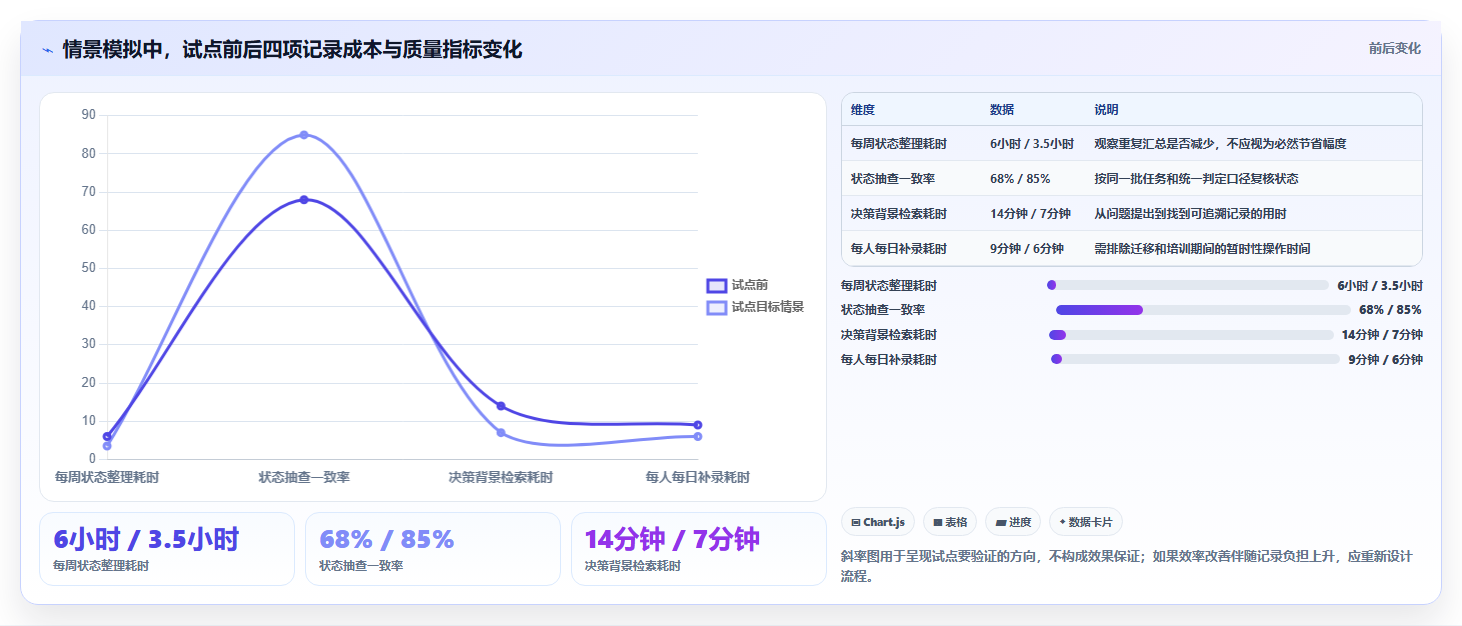
Task: Click the 说明 table column header
Action: point(1107,110)
